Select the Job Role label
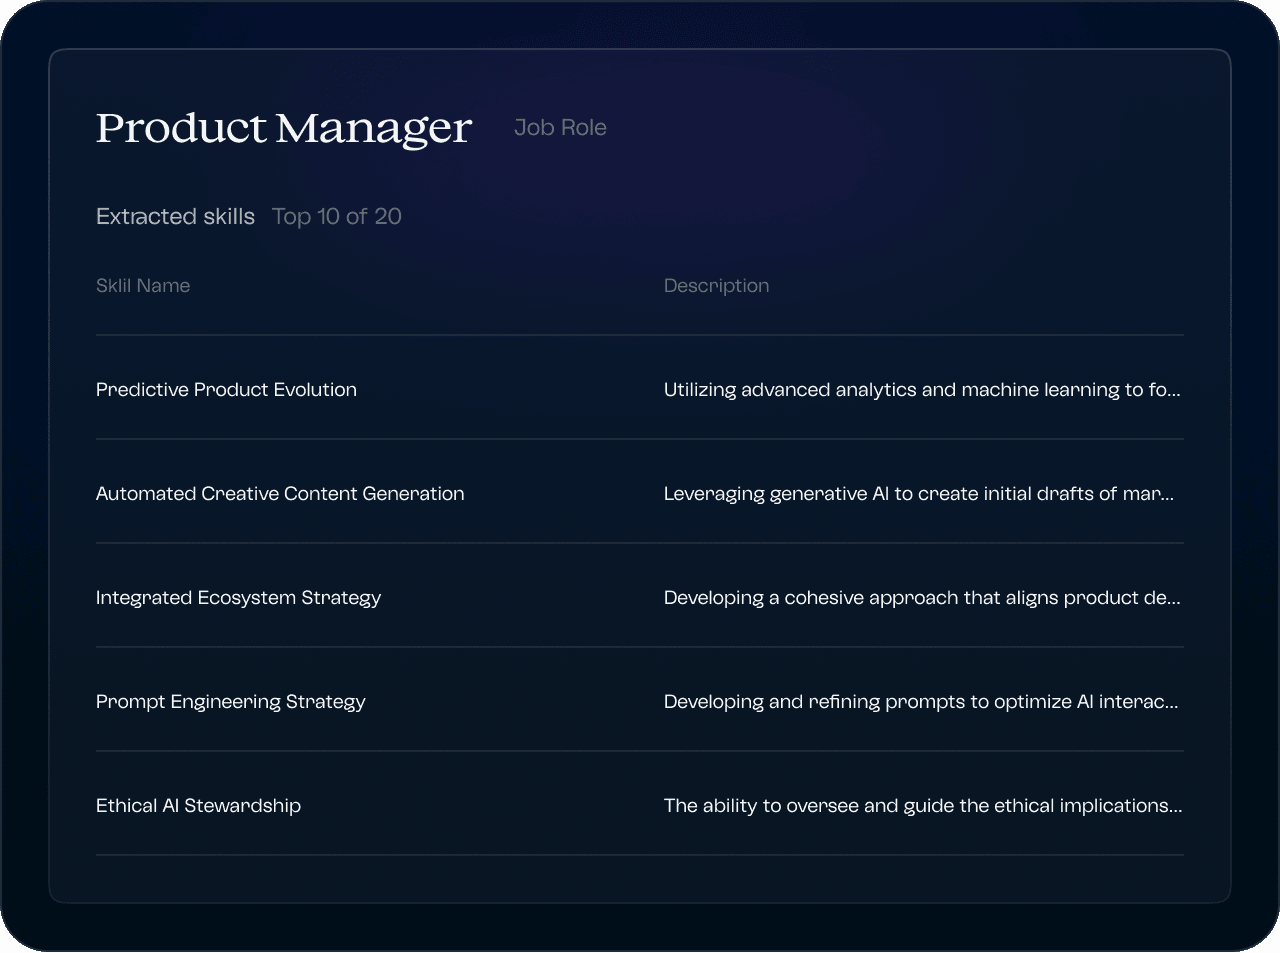This screenshot has width=1280, height=953. click(560, 128)
